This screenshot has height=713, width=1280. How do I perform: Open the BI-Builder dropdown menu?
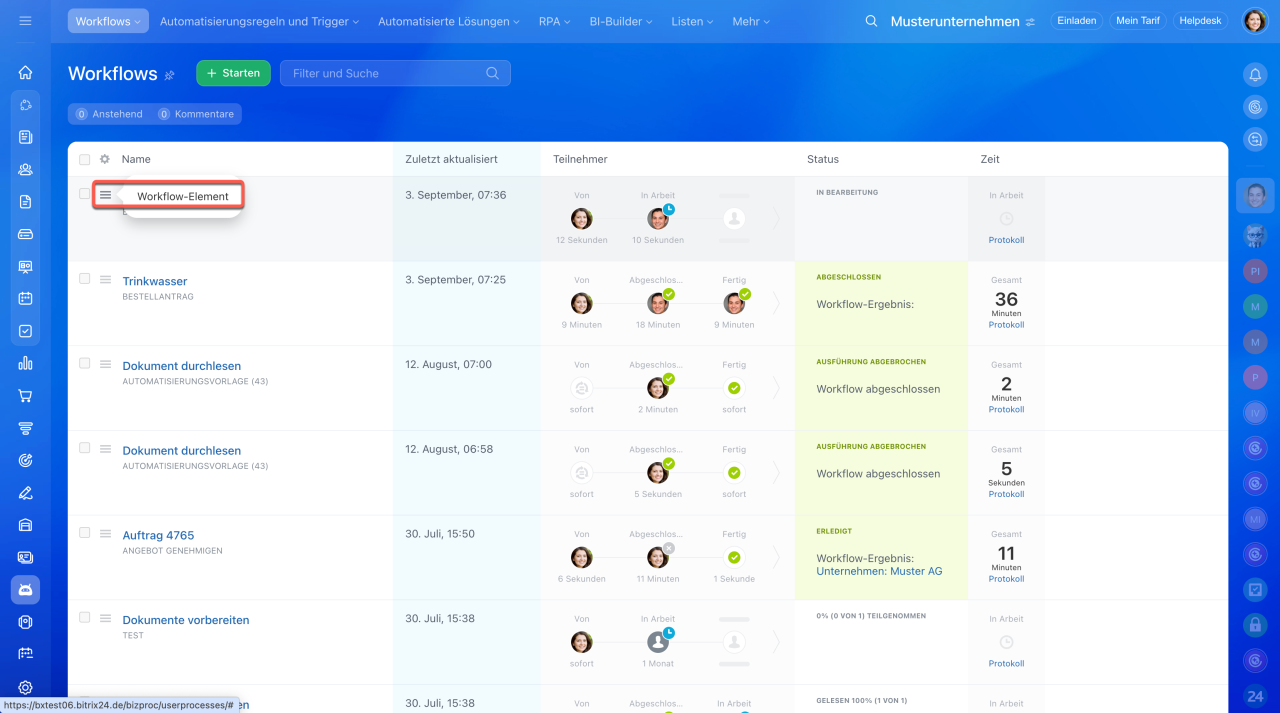[620, 21]
